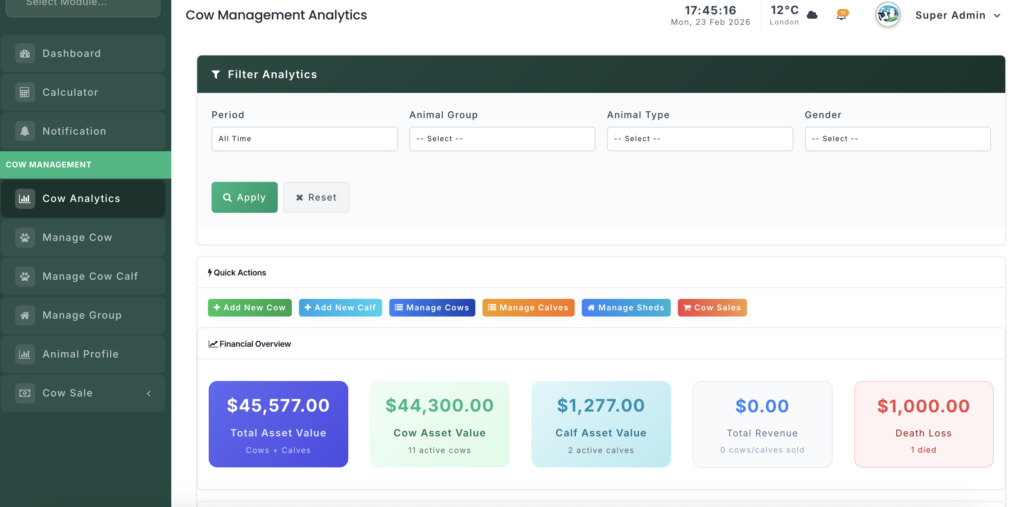Open Notification in the sidebar
Image resolution: width=1024 pixels, height=507 pixels.
73,132
